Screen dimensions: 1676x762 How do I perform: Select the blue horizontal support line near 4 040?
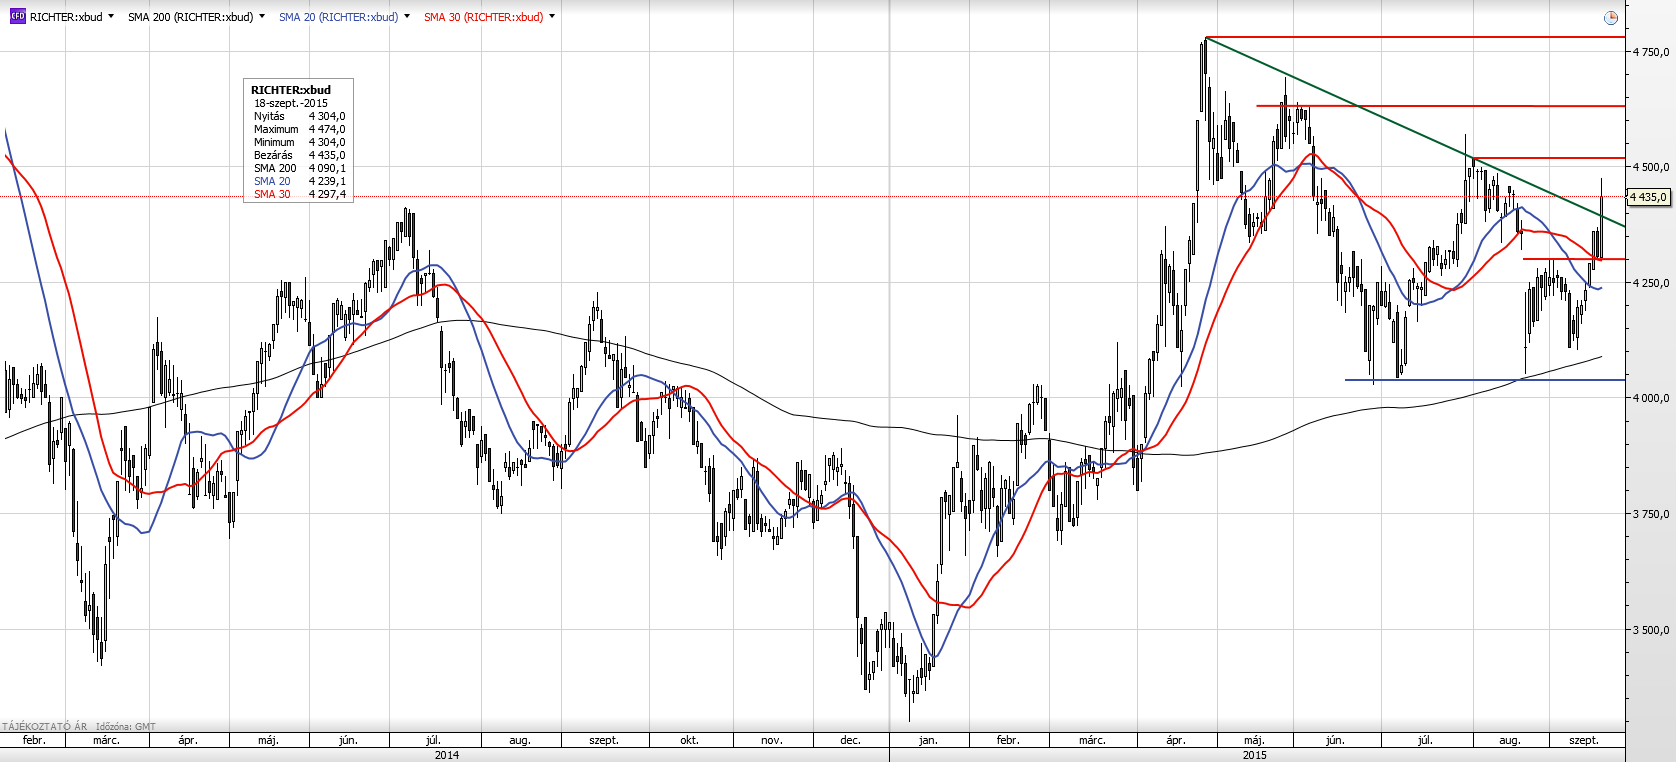tap(1485, 380)
